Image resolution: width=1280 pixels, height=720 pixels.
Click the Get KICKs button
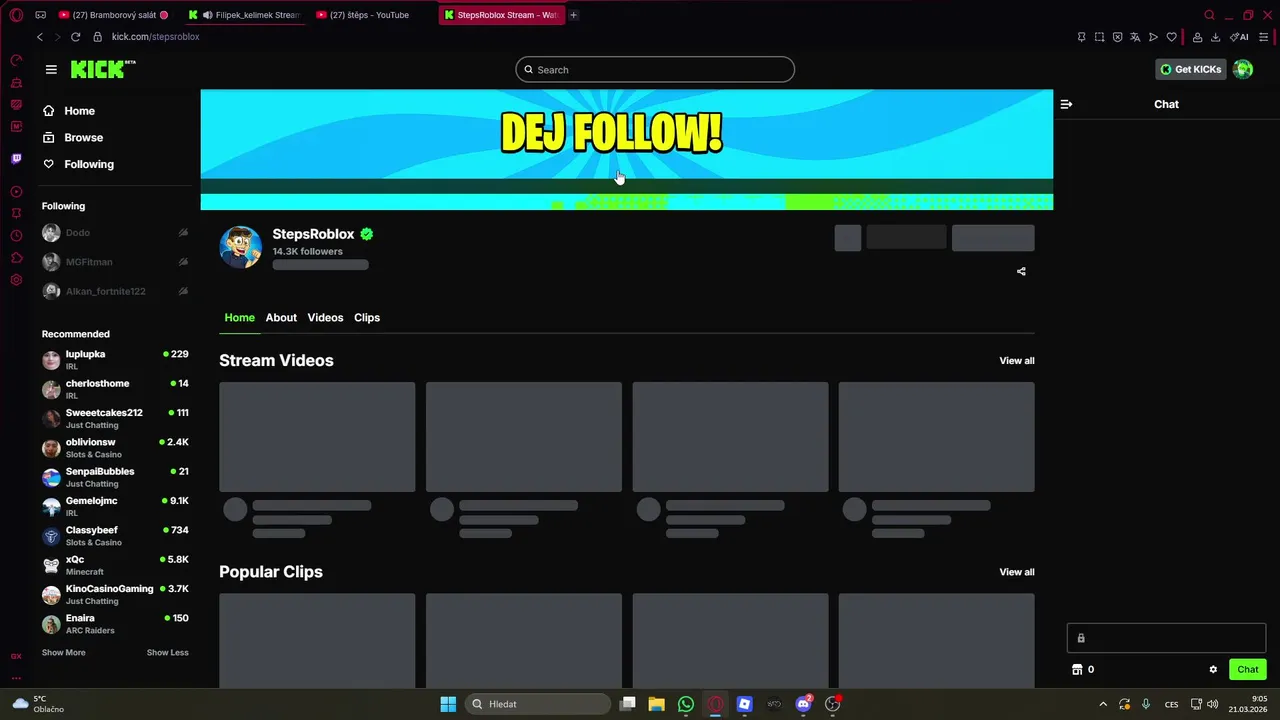click(1190, 69)
